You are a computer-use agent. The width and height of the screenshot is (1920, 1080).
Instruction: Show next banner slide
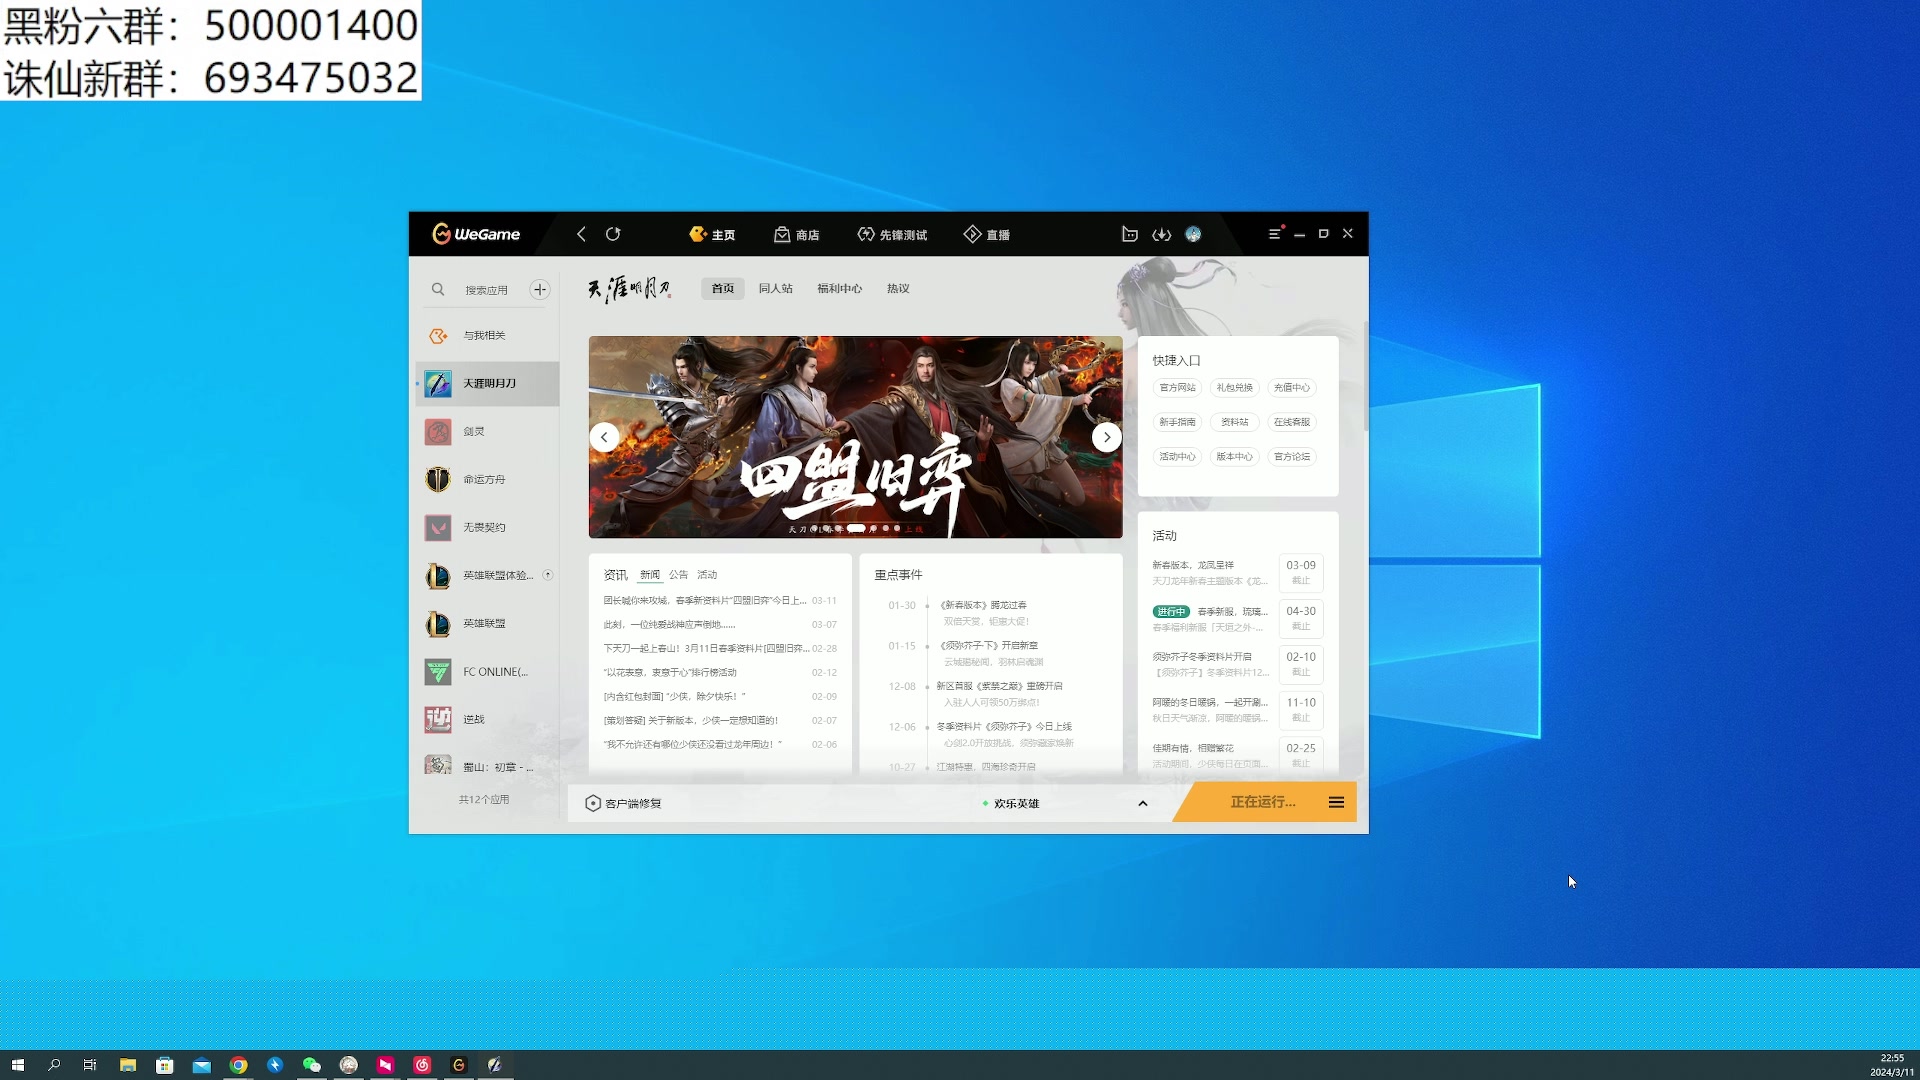tap(1107, 437)
